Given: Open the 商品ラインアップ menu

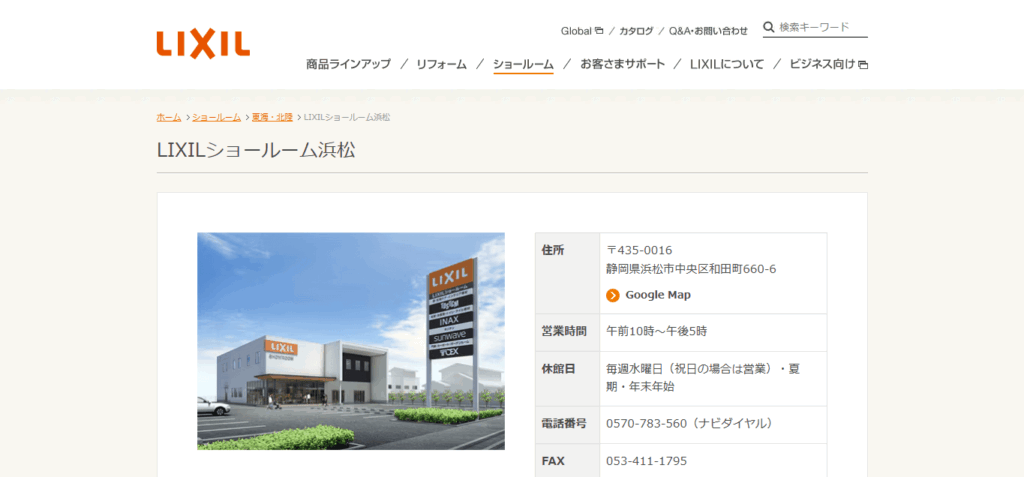Looking at the screenshot, I should (348, 64).
